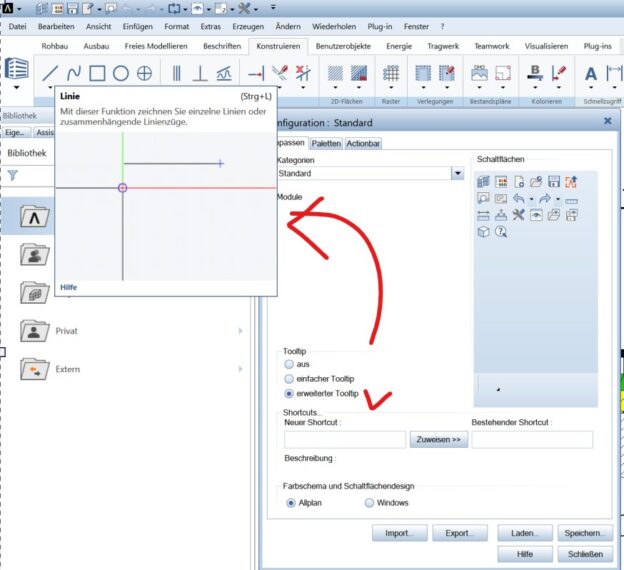Expand the Privat folder arrow
Viewport: 624px width, 570px height.
tap(240, 330)
